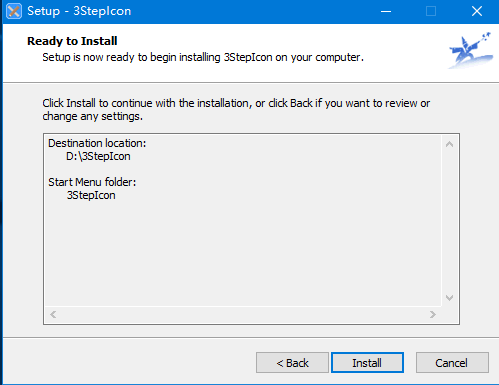Click the summary box scroll up arrow
The height and width of the screenshot is (385, 499).
click(449, 144)
